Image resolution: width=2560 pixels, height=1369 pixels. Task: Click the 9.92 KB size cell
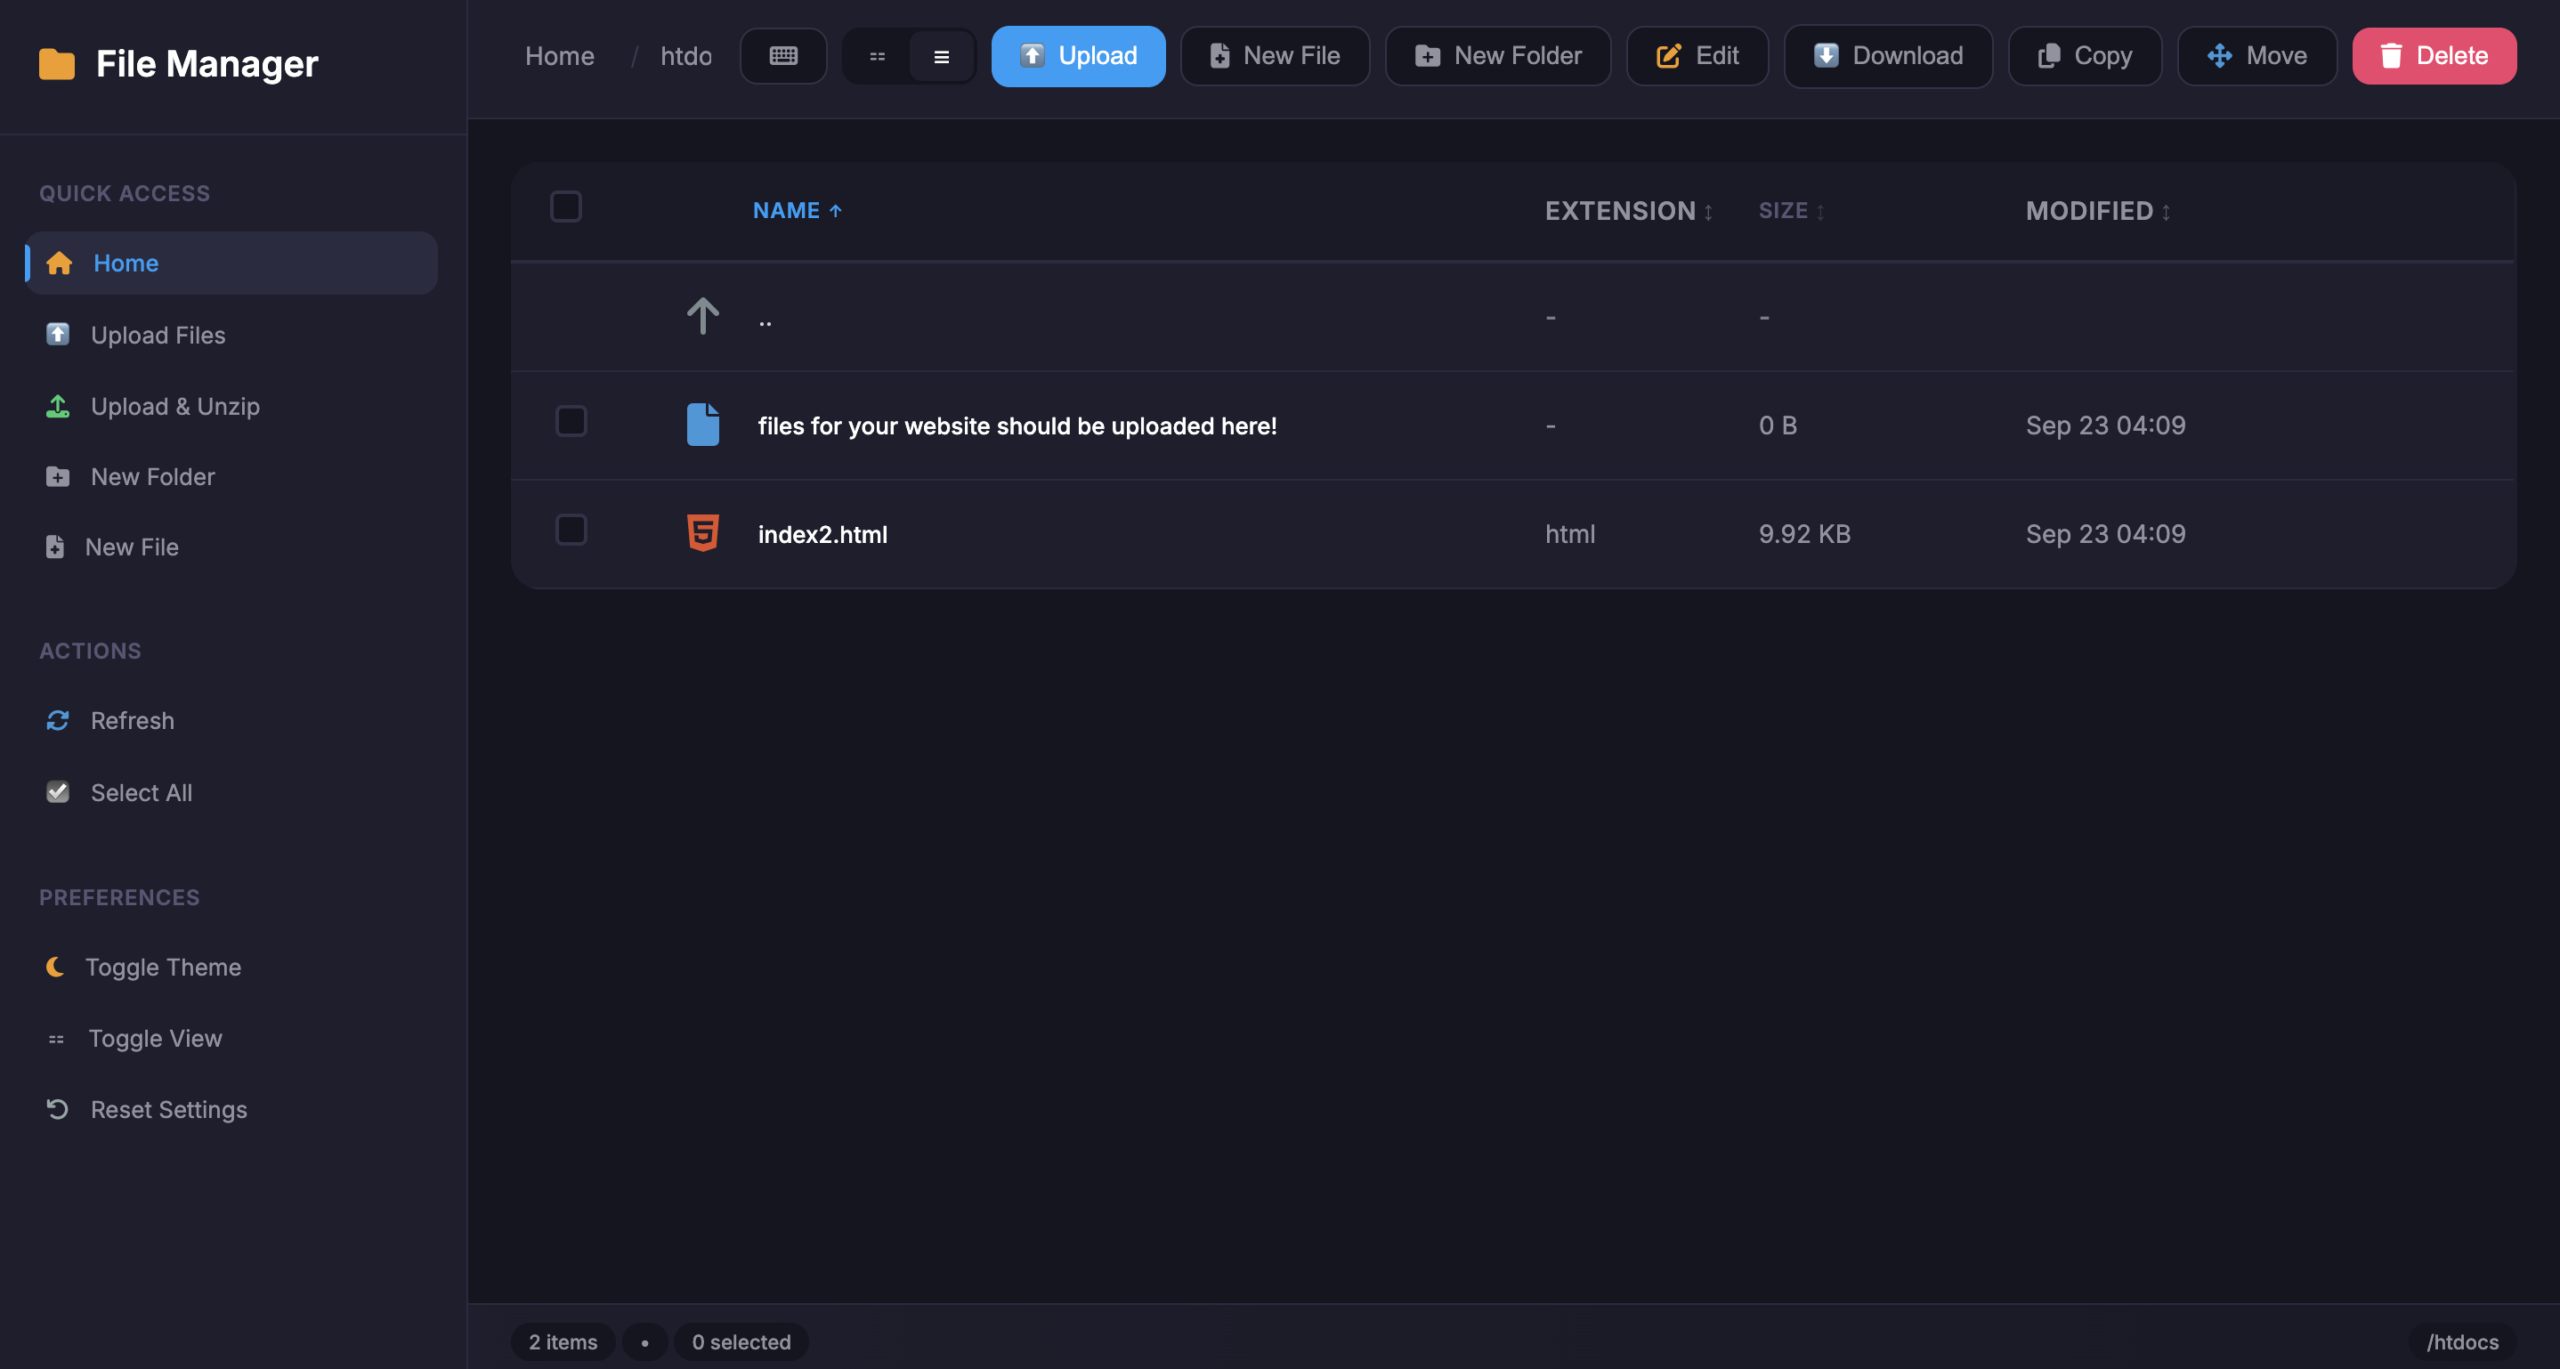(1804, 534)
